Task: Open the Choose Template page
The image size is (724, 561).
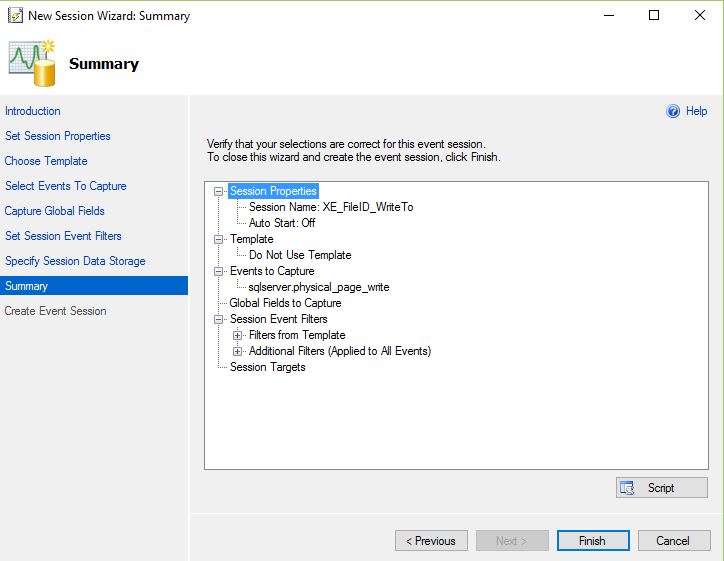Action: 46,161
